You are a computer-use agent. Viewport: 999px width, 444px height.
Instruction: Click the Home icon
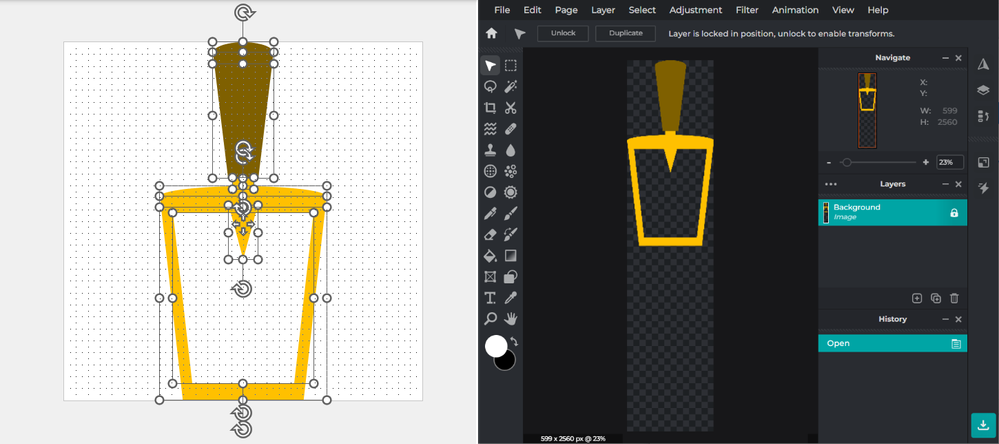492,33
